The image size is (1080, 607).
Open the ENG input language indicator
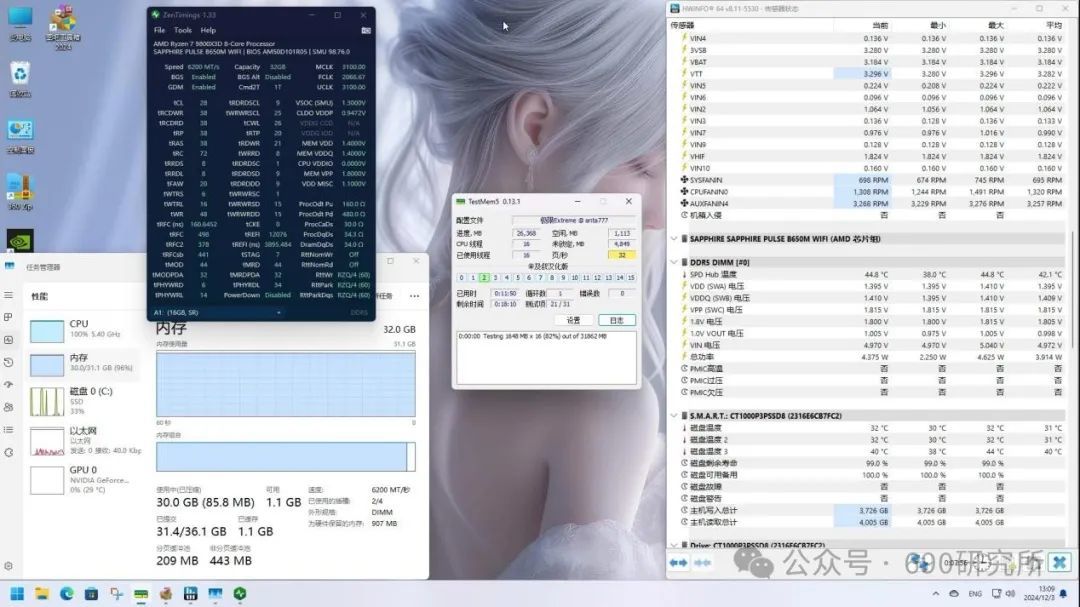pos(975,593)
